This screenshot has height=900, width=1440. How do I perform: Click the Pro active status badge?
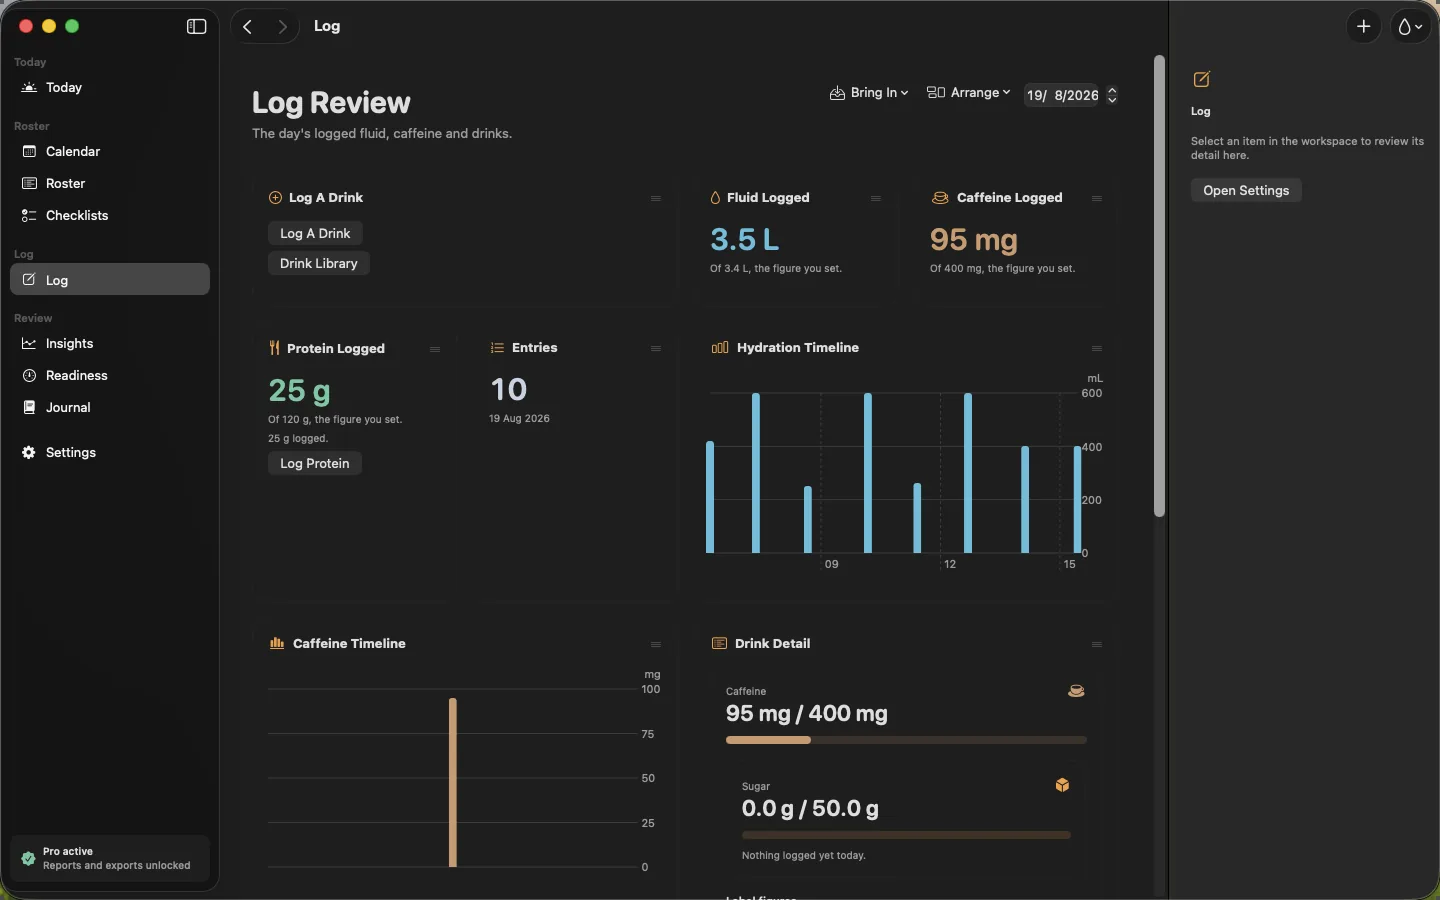click(x=110, y=859)
